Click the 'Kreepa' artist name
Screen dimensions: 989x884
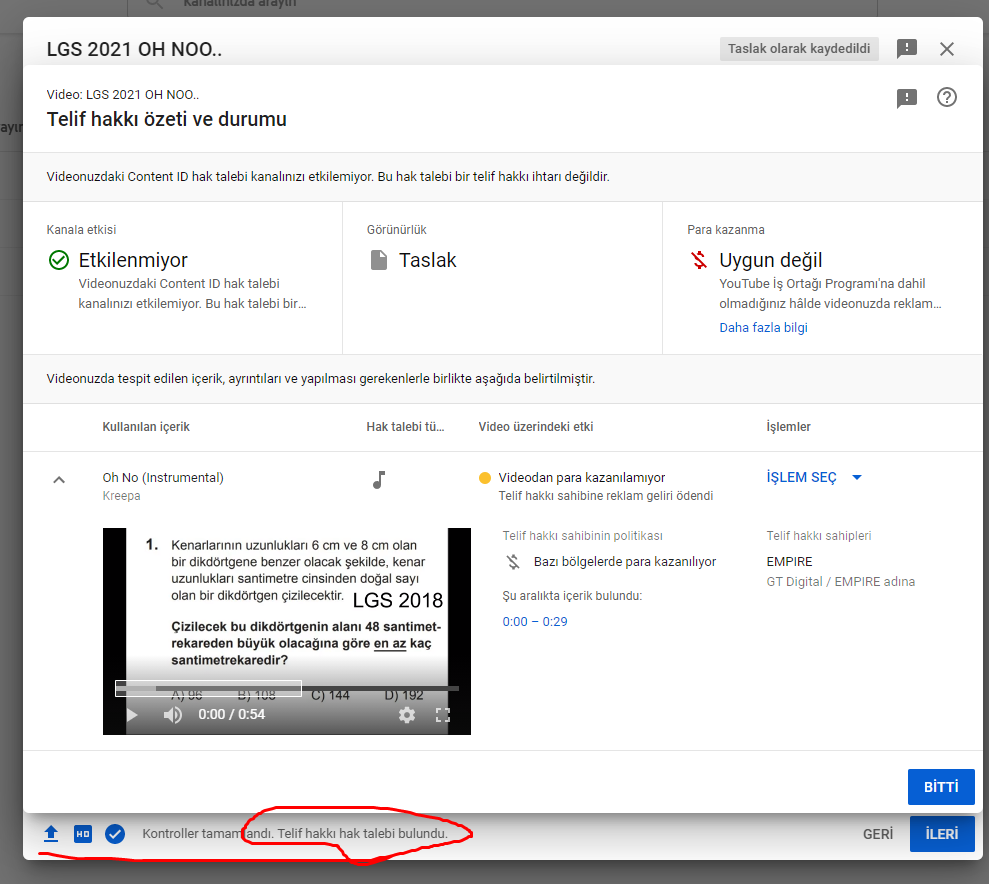point(122,496)
